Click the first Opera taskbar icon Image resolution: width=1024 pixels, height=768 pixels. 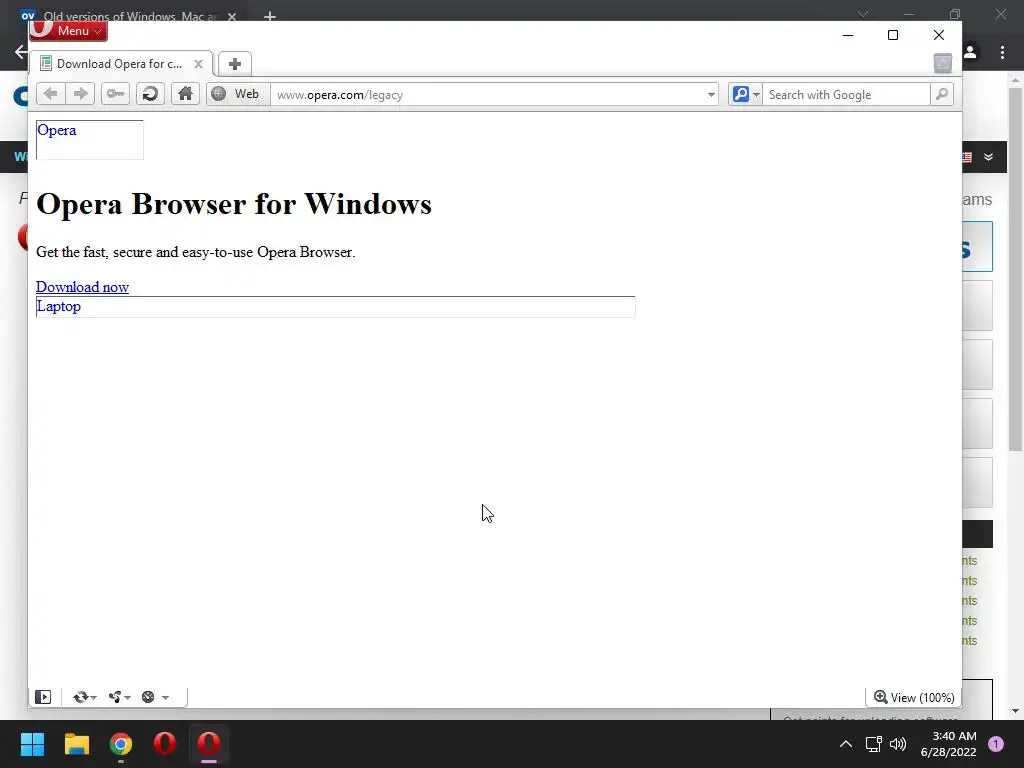165,744
